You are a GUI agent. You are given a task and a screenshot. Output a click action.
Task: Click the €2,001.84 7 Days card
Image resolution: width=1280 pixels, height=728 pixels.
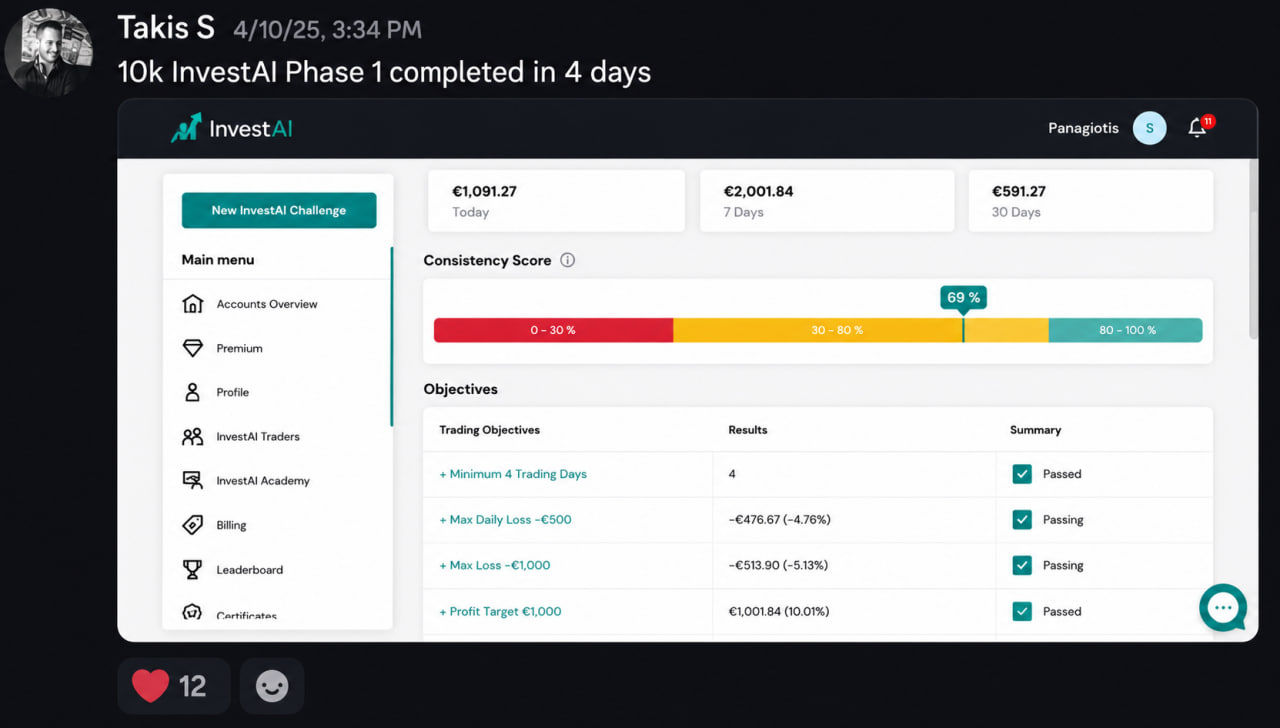click(826, 201)
